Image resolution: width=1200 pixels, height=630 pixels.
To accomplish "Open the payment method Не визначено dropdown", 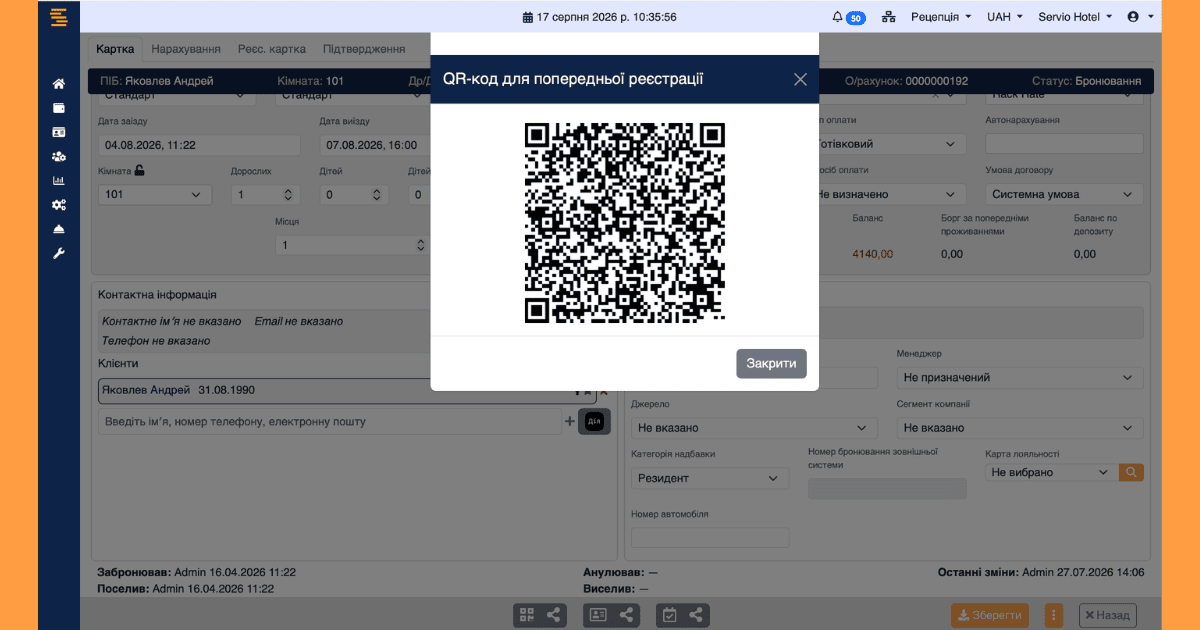I will (892, 194).
